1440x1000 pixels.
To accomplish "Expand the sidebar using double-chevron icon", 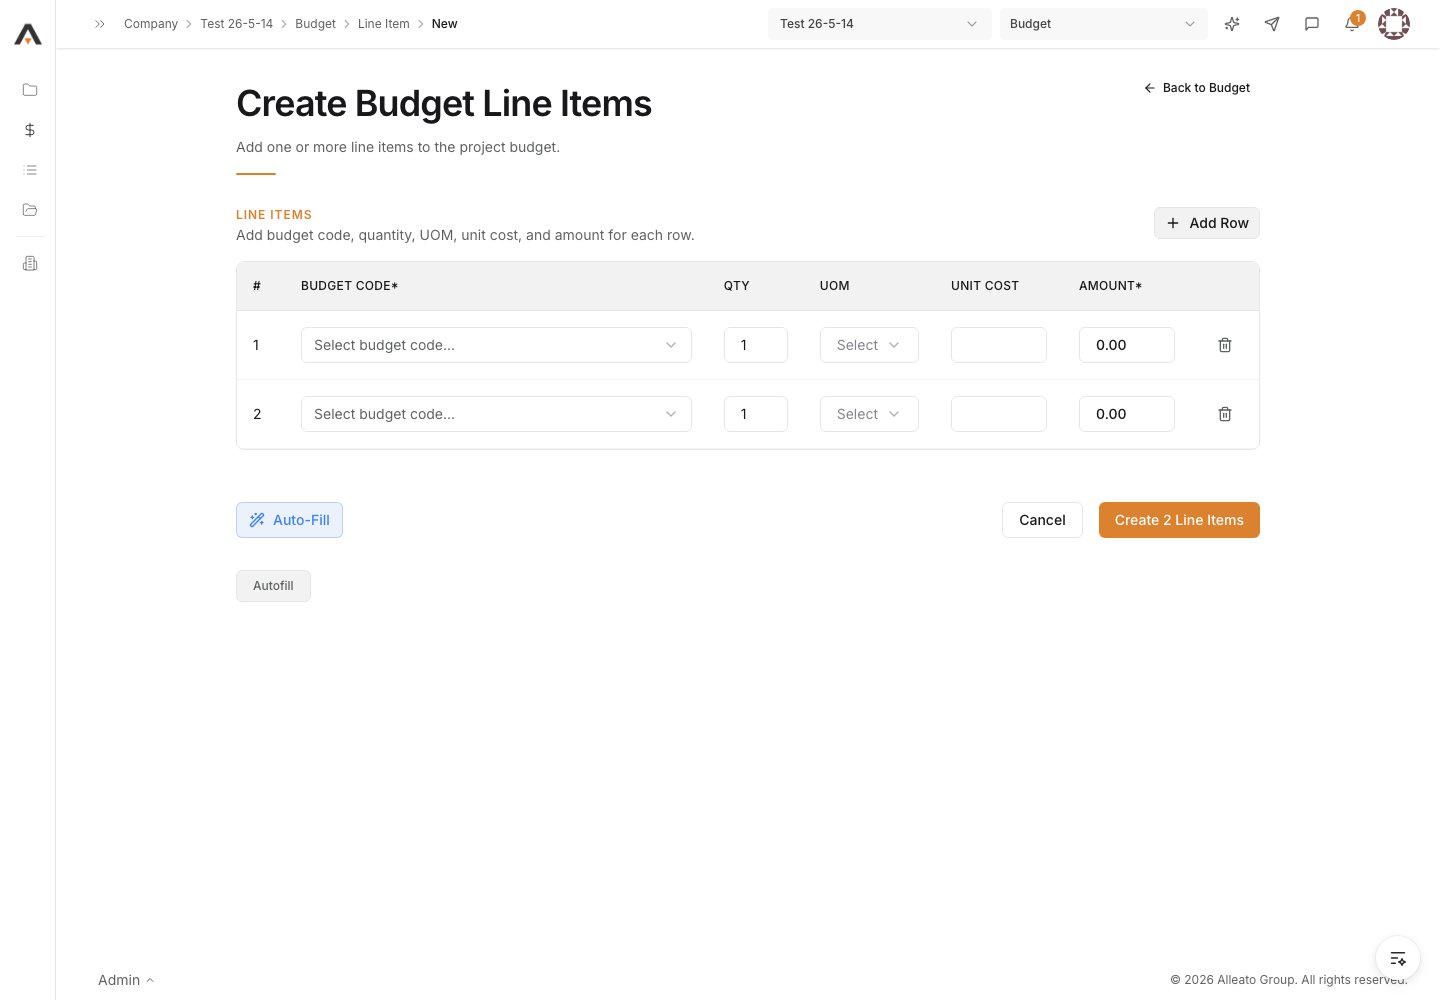I will point(100,24).
